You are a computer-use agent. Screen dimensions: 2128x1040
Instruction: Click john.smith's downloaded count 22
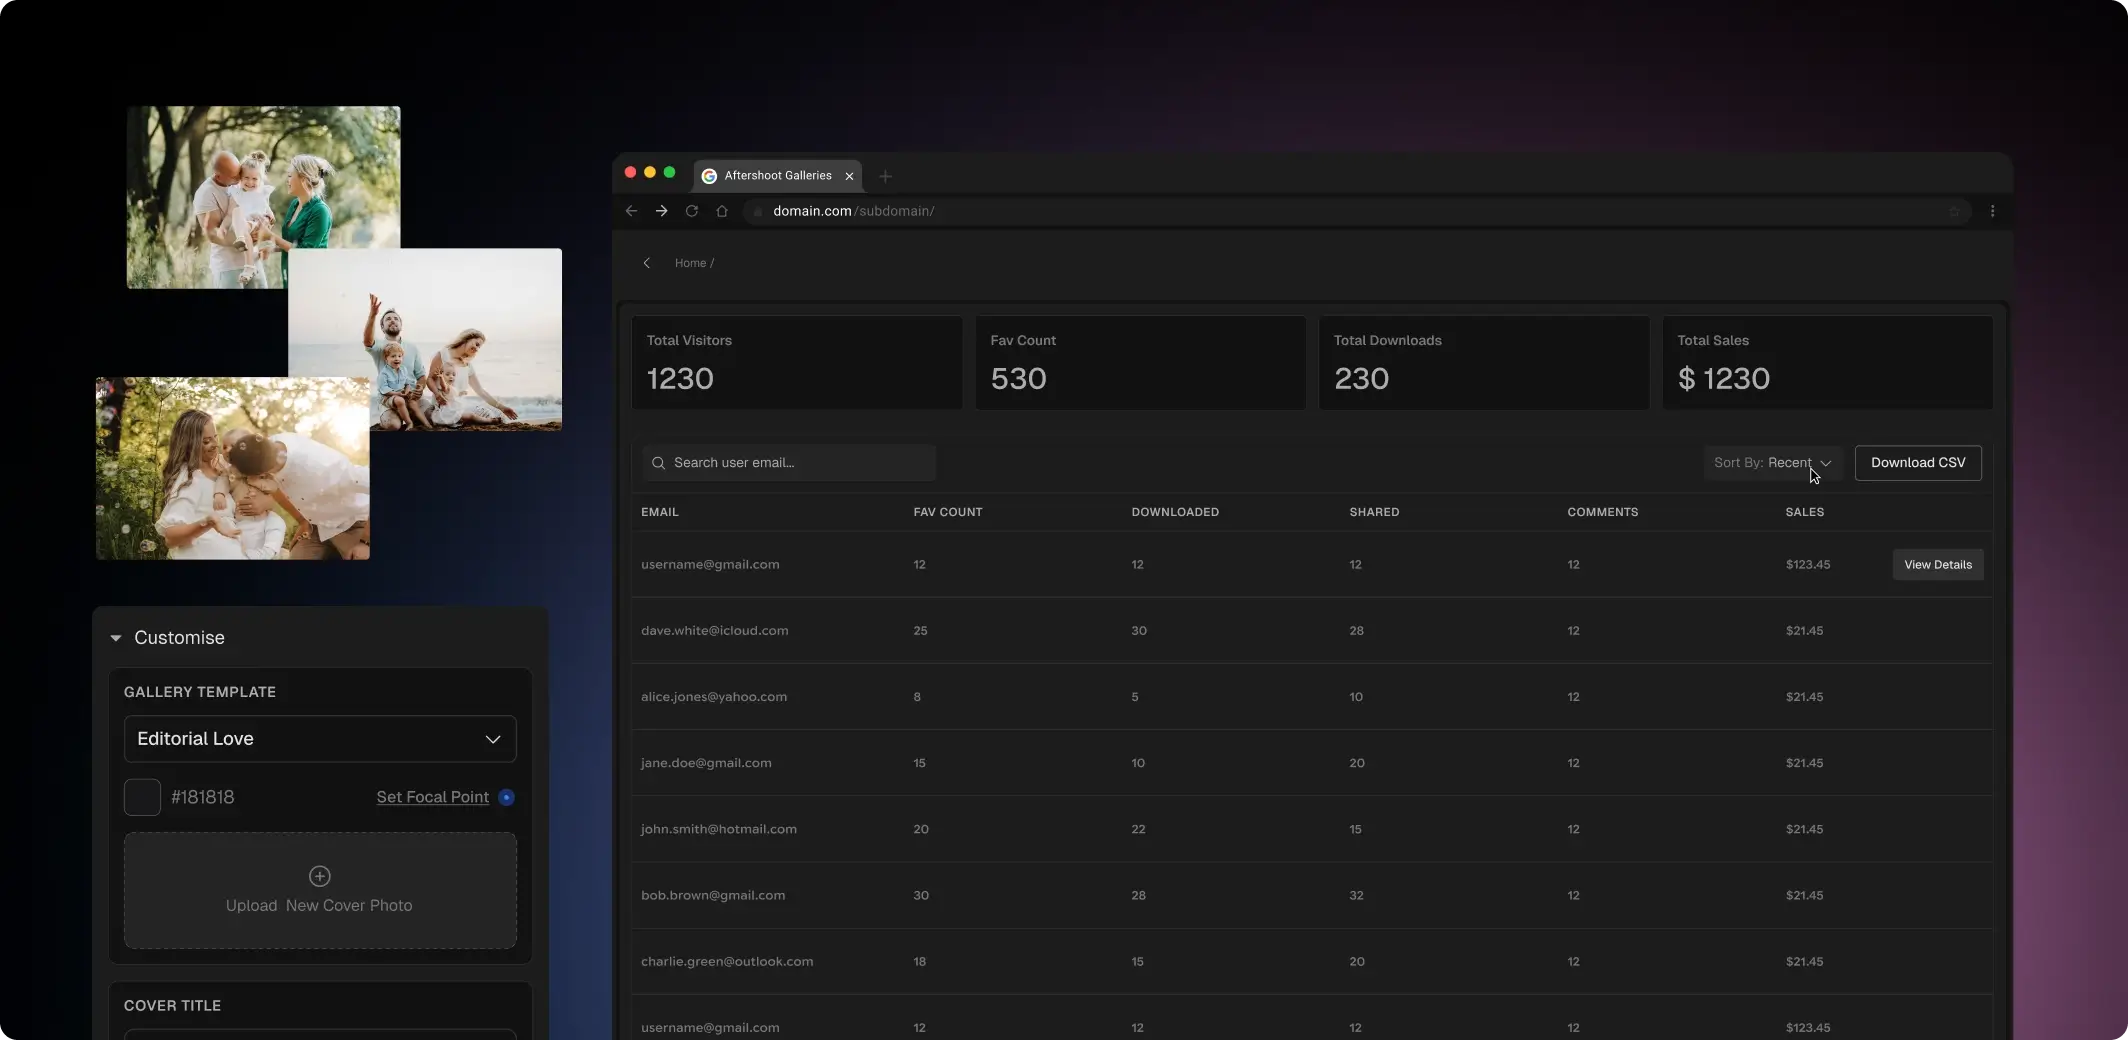[x=1138, y=829]
